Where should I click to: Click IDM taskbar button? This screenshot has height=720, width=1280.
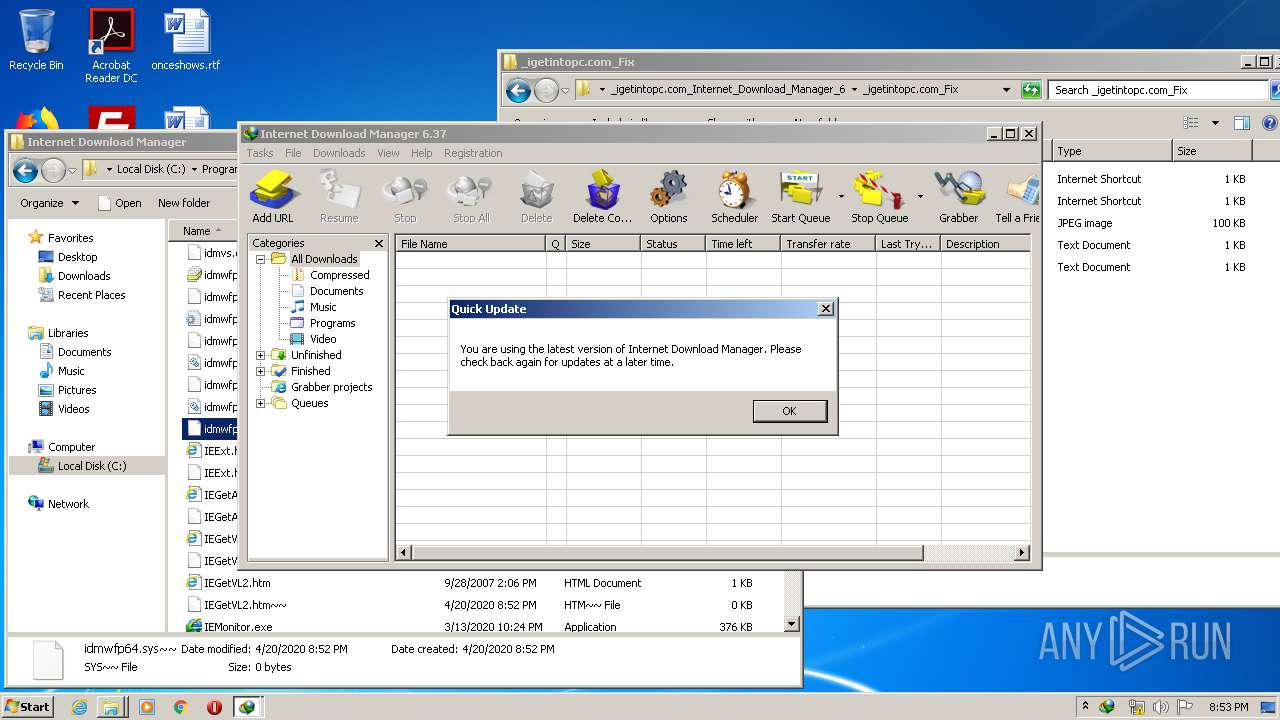[x=247, y=707]
